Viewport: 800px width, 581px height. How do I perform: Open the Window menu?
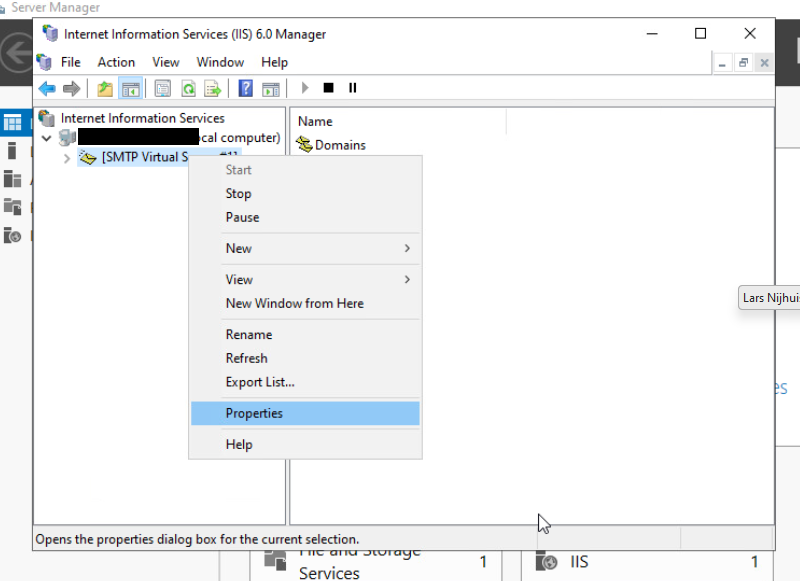tap(220, 62)
